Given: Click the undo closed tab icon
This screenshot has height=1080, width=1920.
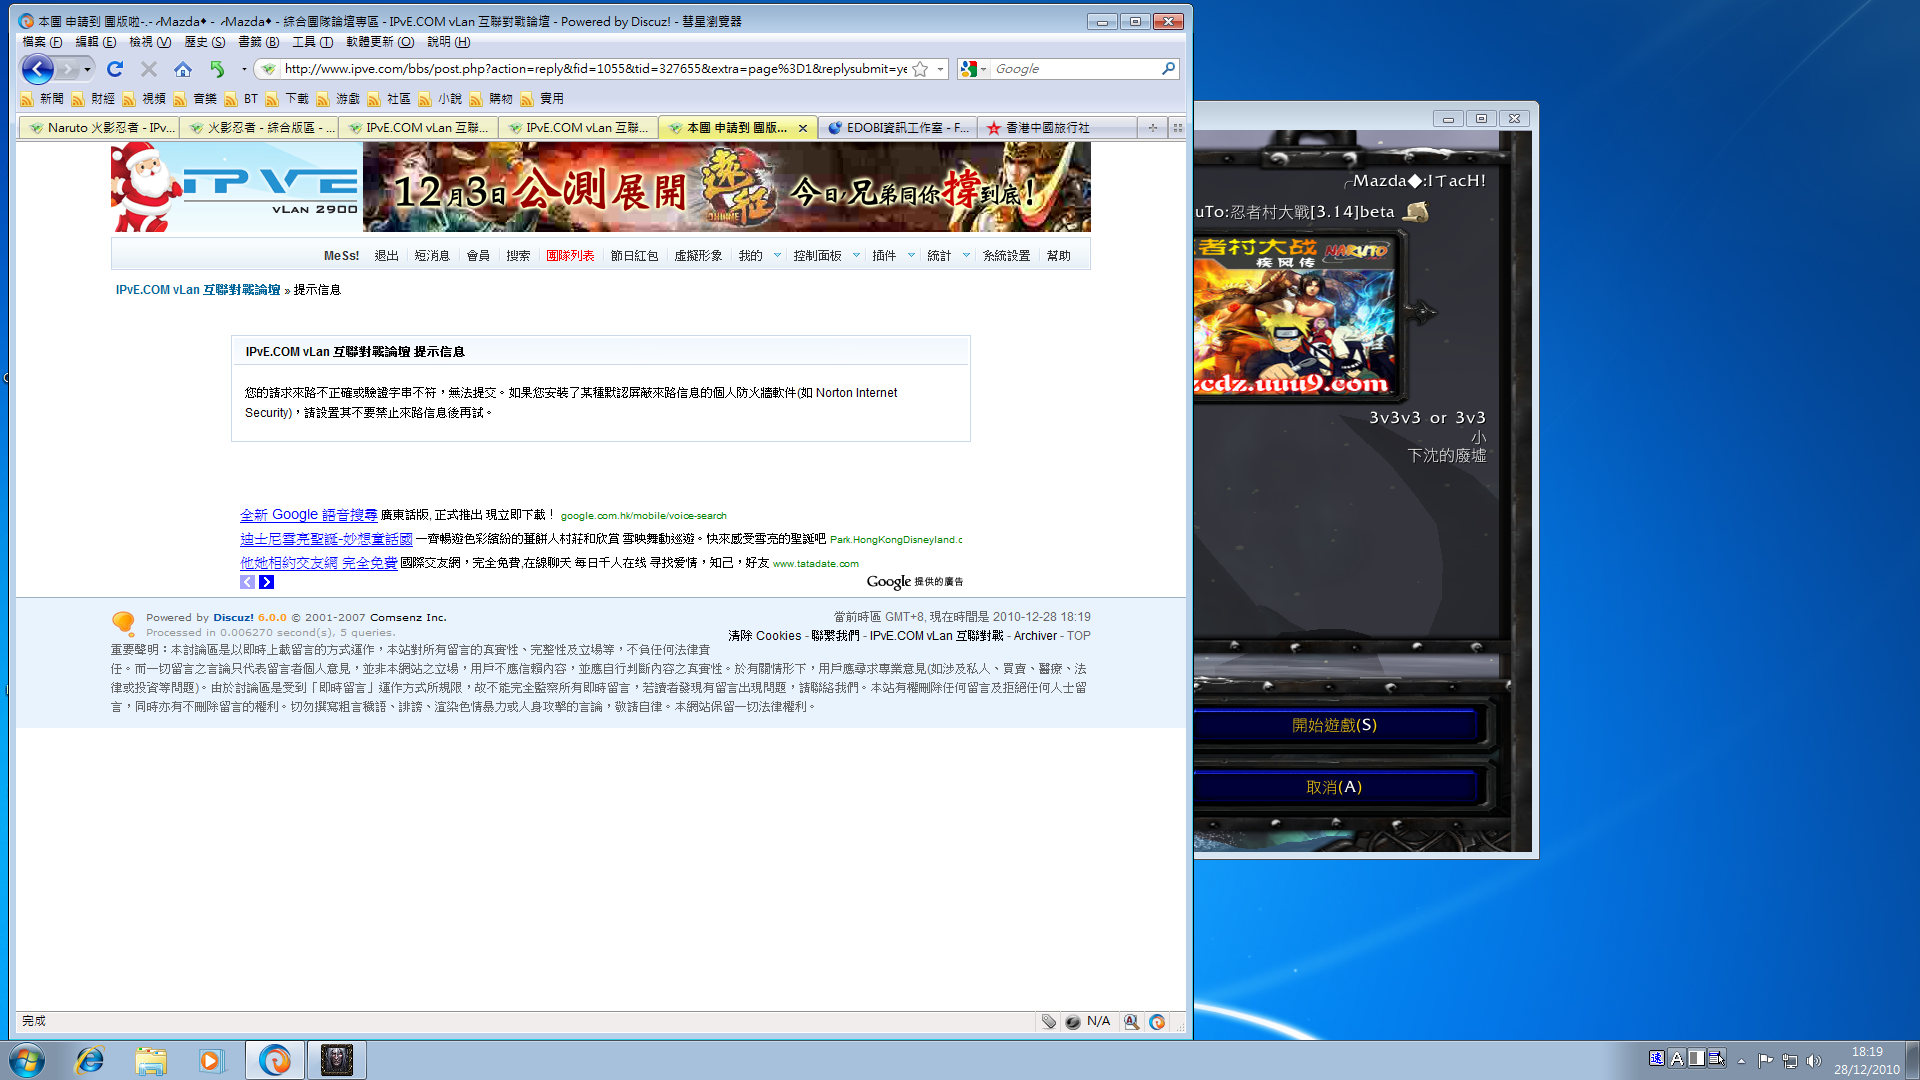Looking at the screenshot, I should click(217, 69).
